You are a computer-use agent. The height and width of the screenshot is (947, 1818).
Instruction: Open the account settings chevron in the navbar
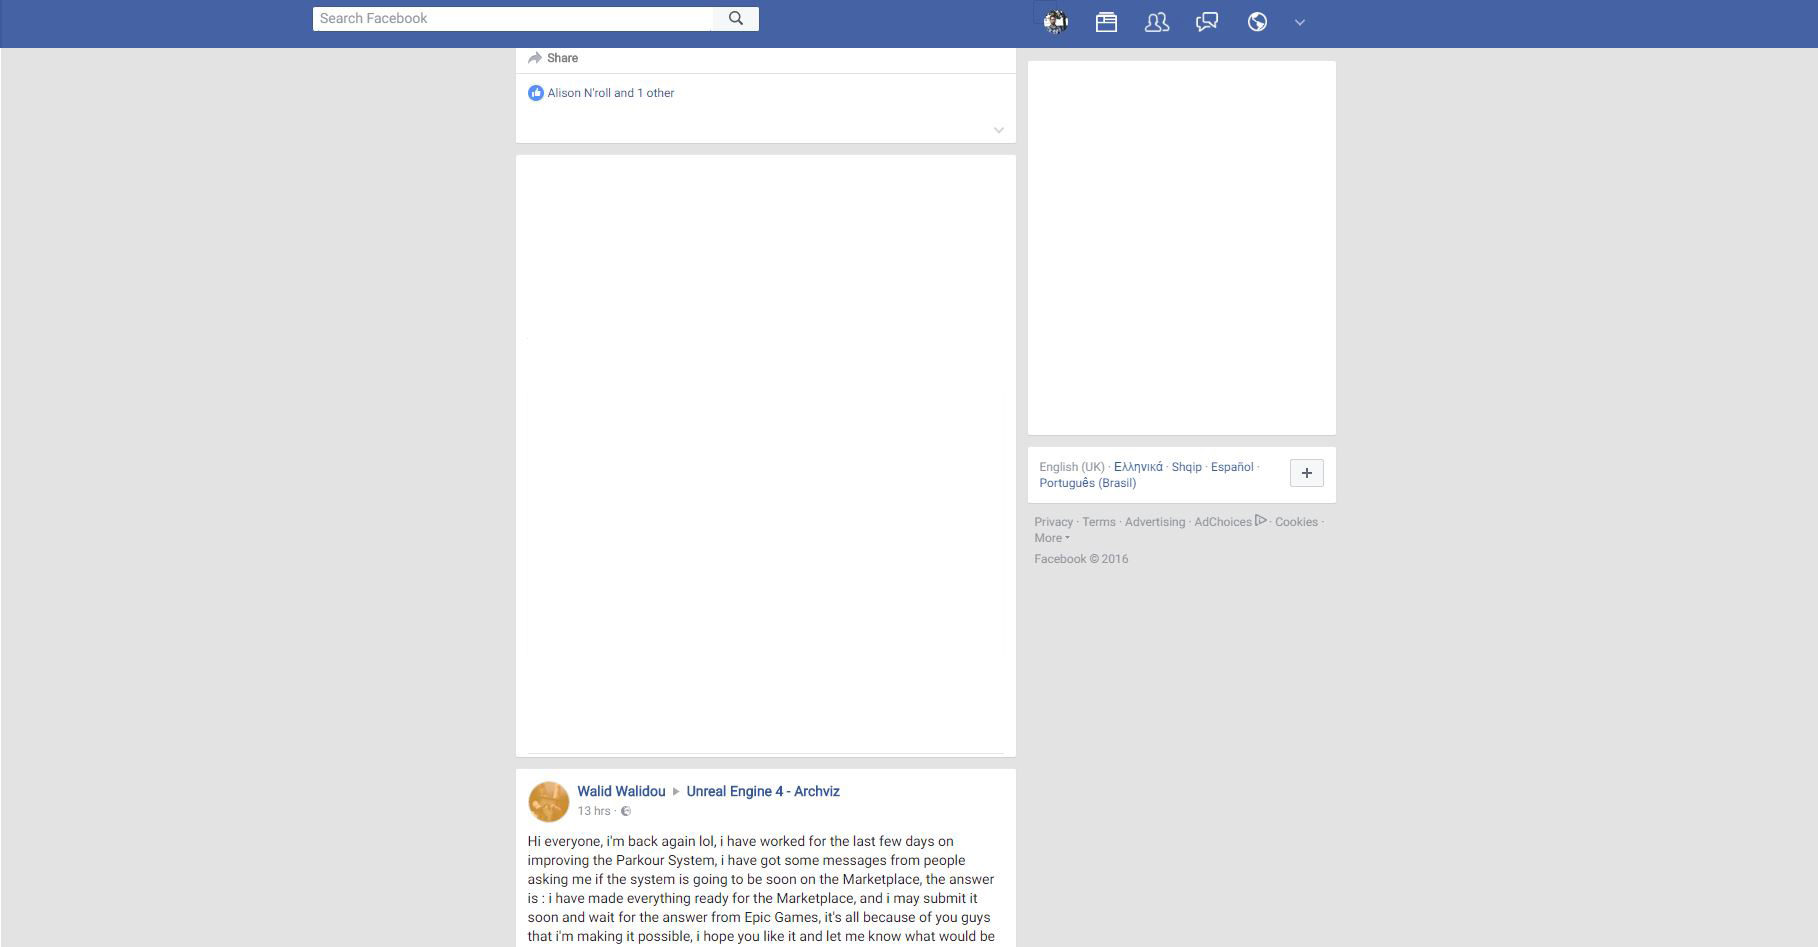(x=1300, y=21)
